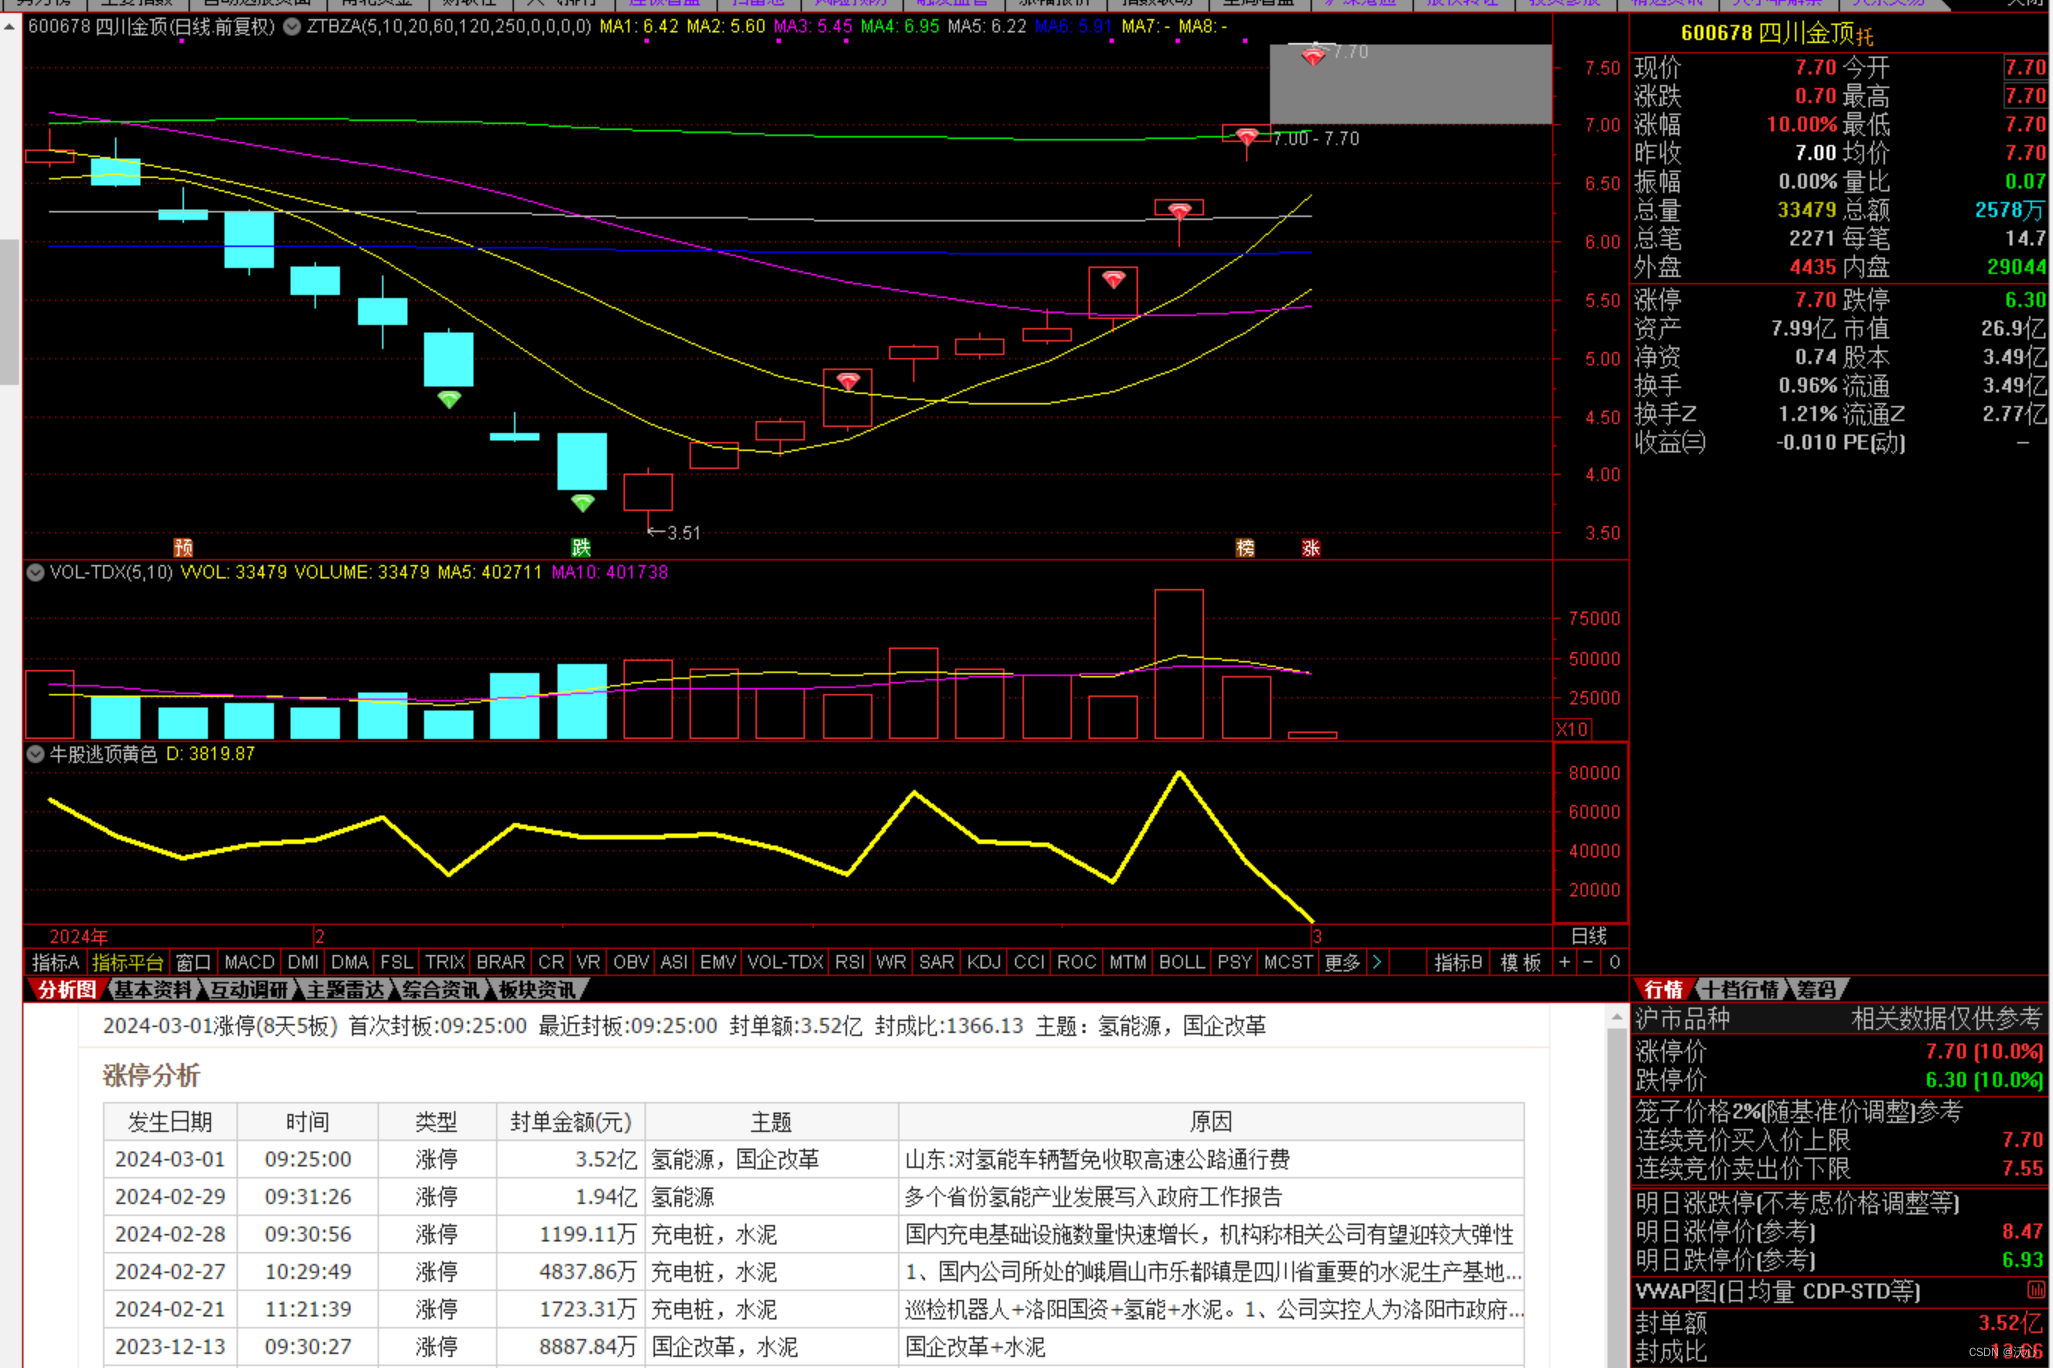This screenshot has height=1368, width=2053.
Task: Select the DMA indicator
Action: tap(350, 962)
